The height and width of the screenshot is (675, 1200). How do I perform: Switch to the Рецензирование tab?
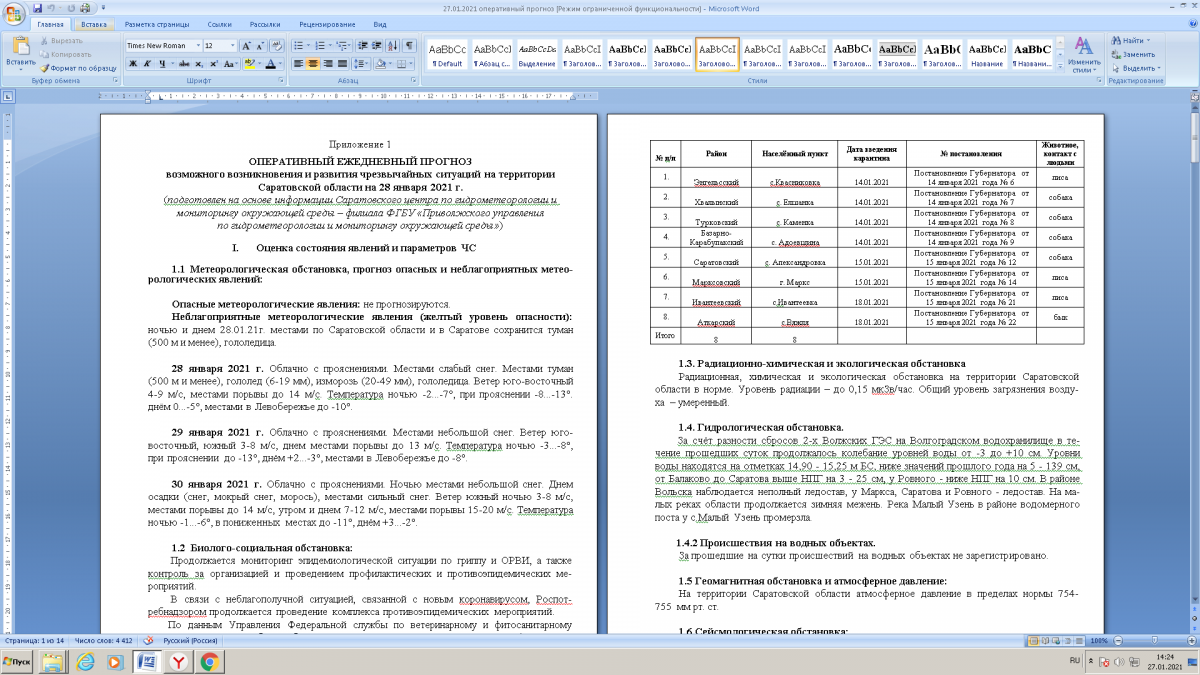326,23
